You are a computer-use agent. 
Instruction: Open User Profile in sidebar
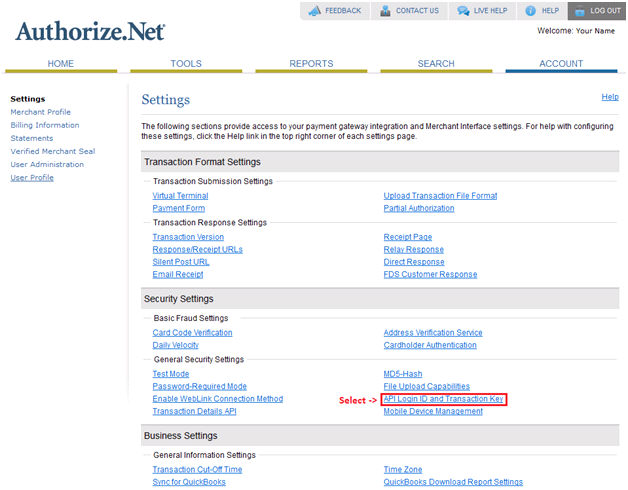point(32,177)
